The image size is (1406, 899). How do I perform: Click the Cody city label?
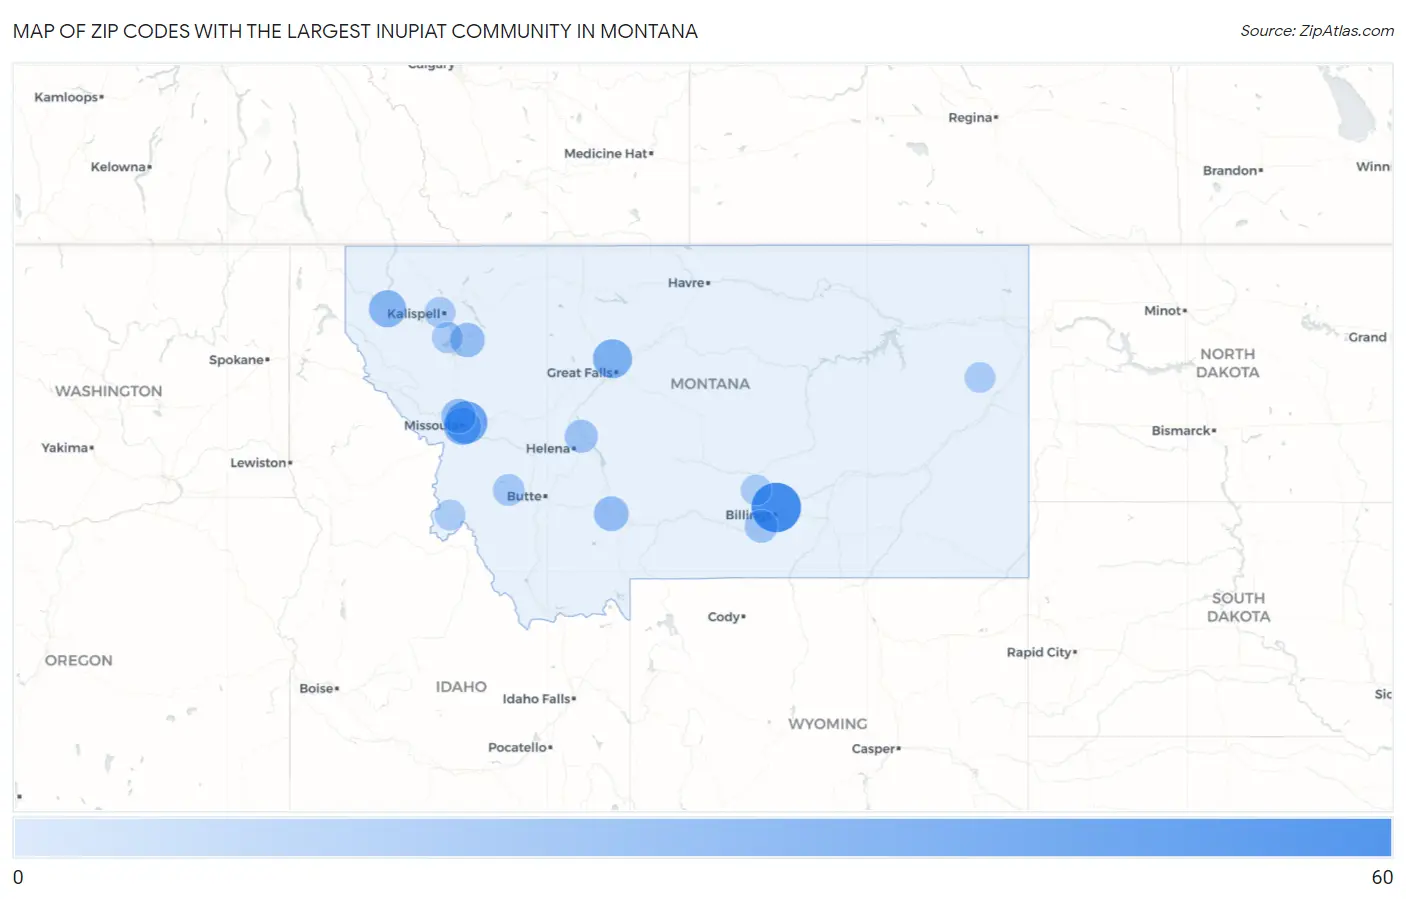pyautogui.click(x=727, y=617)
